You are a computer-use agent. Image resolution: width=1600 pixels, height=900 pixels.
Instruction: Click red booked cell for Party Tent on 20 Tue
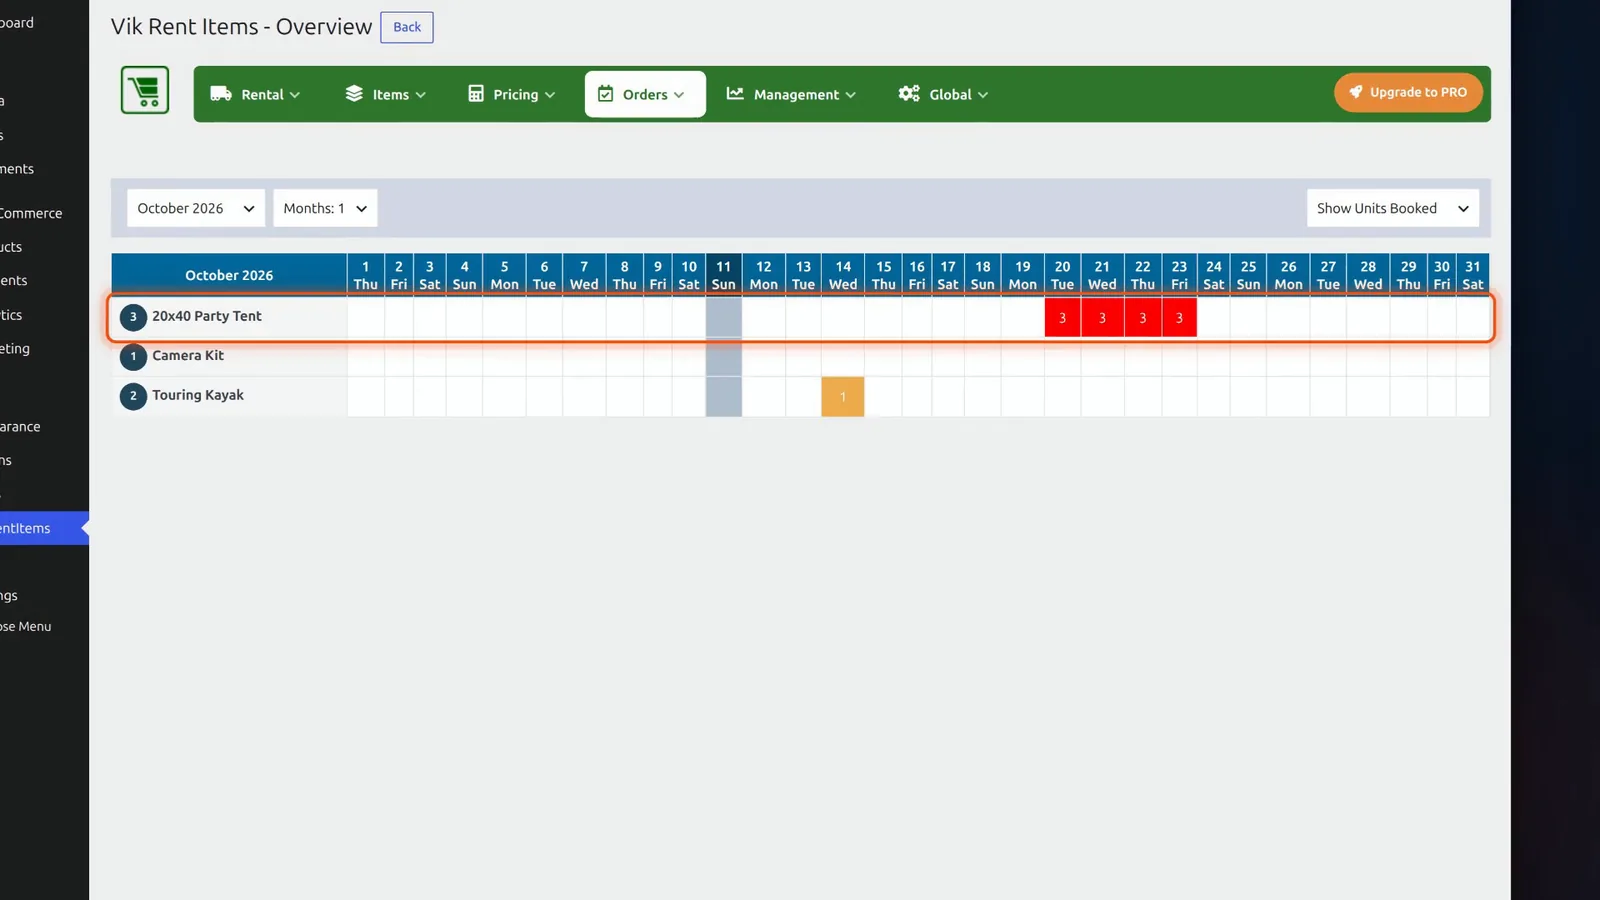coord(1062,318)
